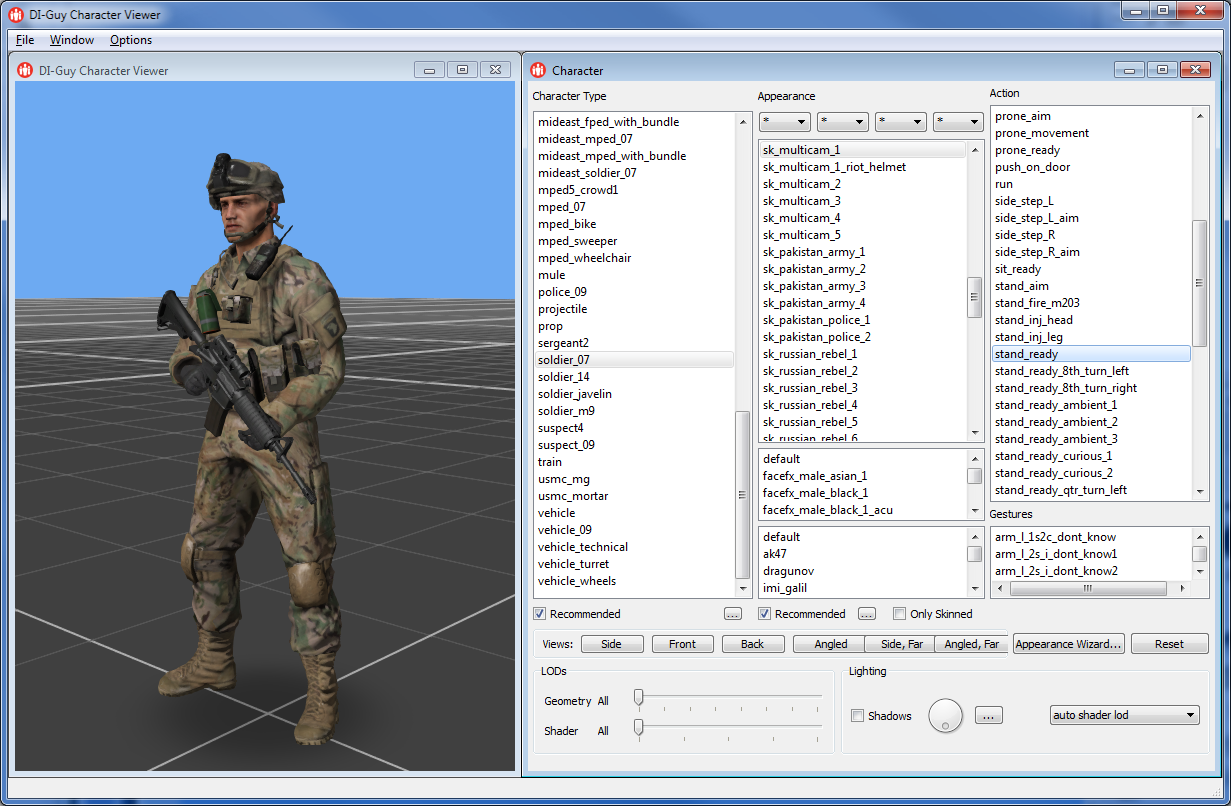Select sk_pakistan_police_1 appearance
Viewport: 1231px width, 806px height.
(816, 320)
